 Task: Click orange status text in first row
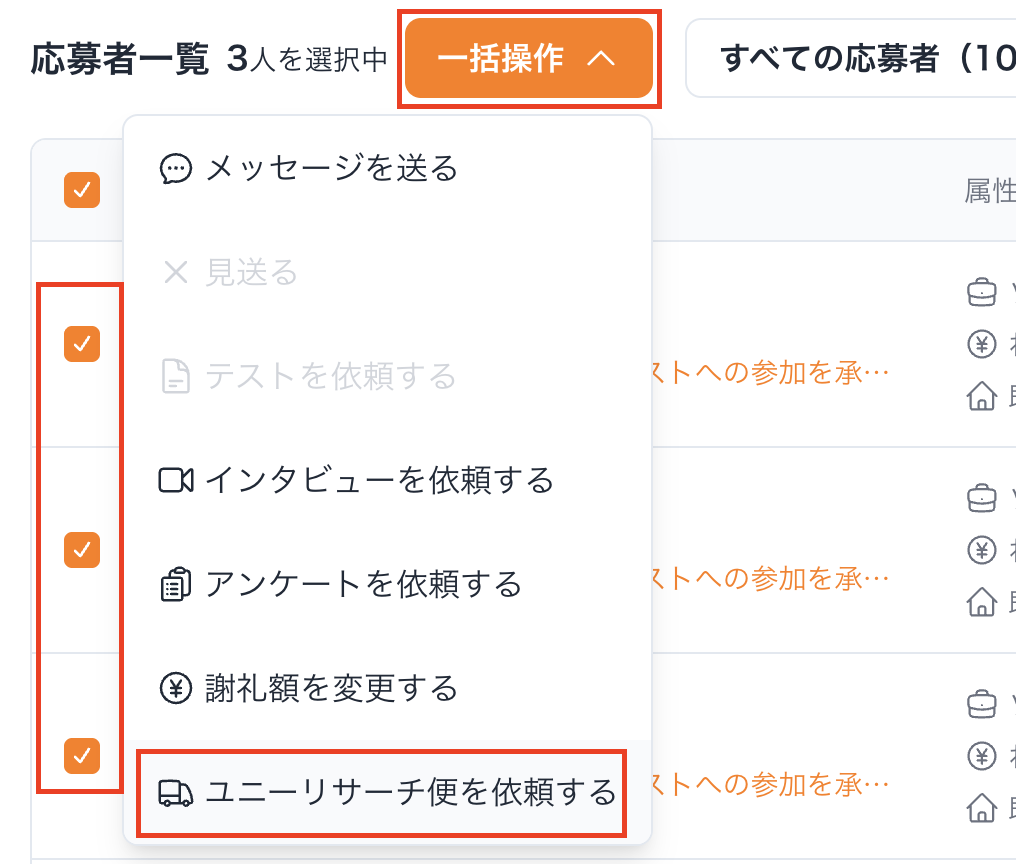[770, 373]
